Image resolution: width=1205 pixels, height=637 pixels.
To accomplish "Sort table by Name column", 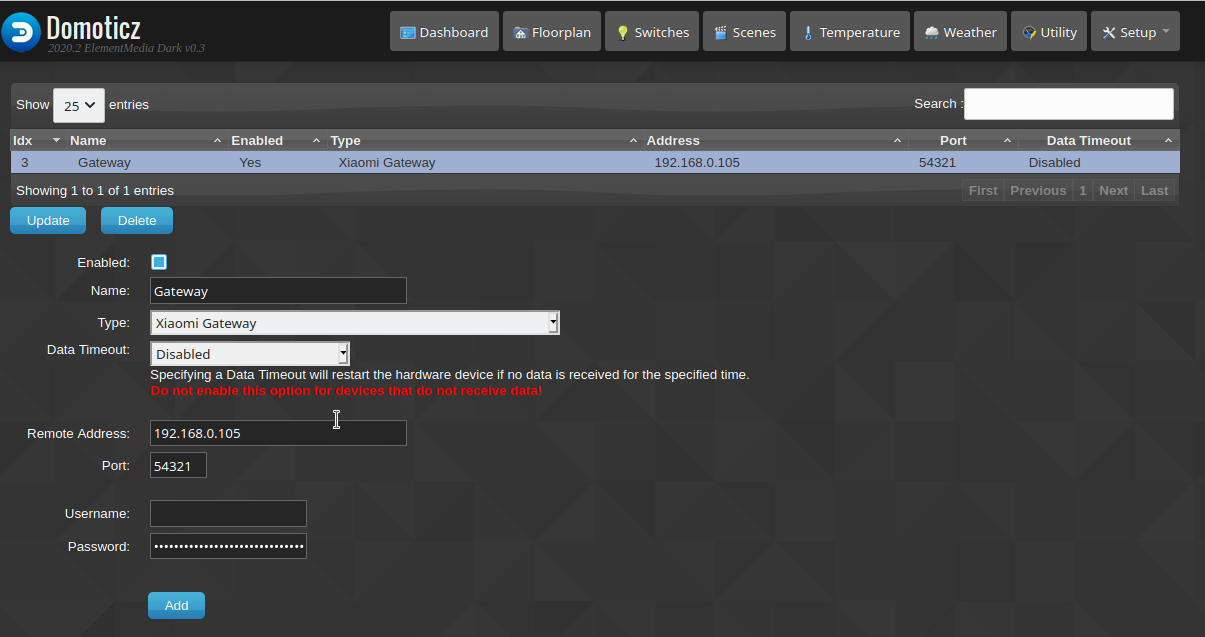I will pyautogui.click(x=146, y=141).
